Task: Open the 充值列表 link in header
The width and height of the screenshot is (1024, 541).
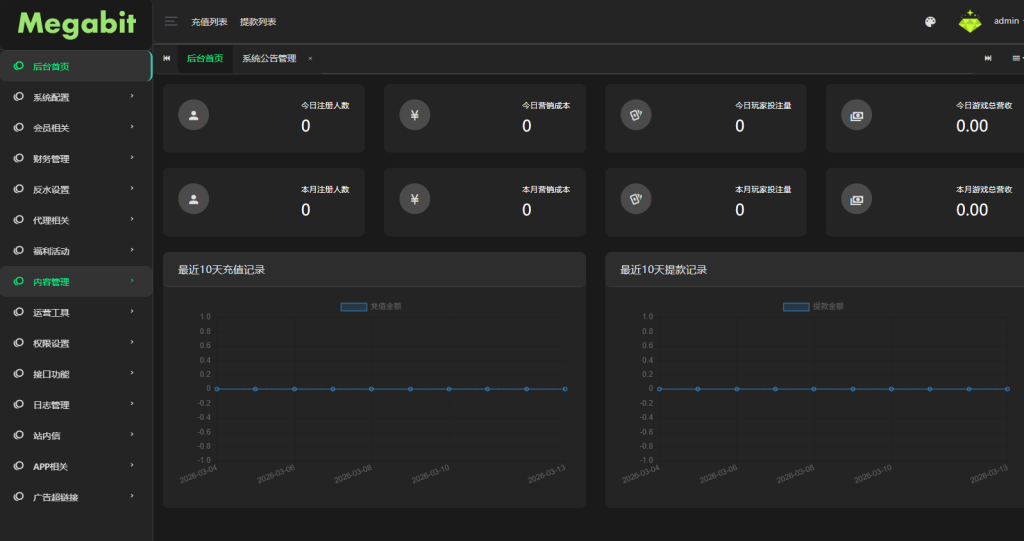Action: tap(209, 22)
